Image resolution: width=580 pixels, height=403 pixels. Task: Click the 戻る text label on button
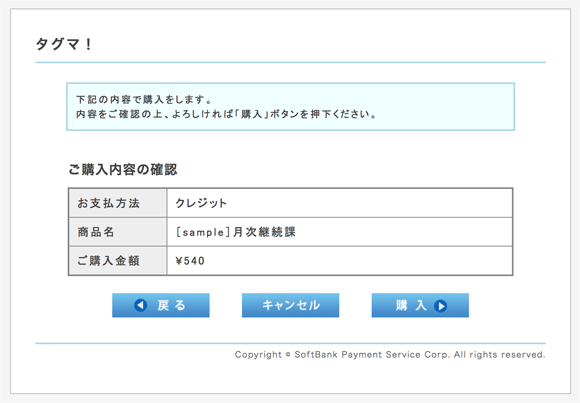tap(171, 305)
